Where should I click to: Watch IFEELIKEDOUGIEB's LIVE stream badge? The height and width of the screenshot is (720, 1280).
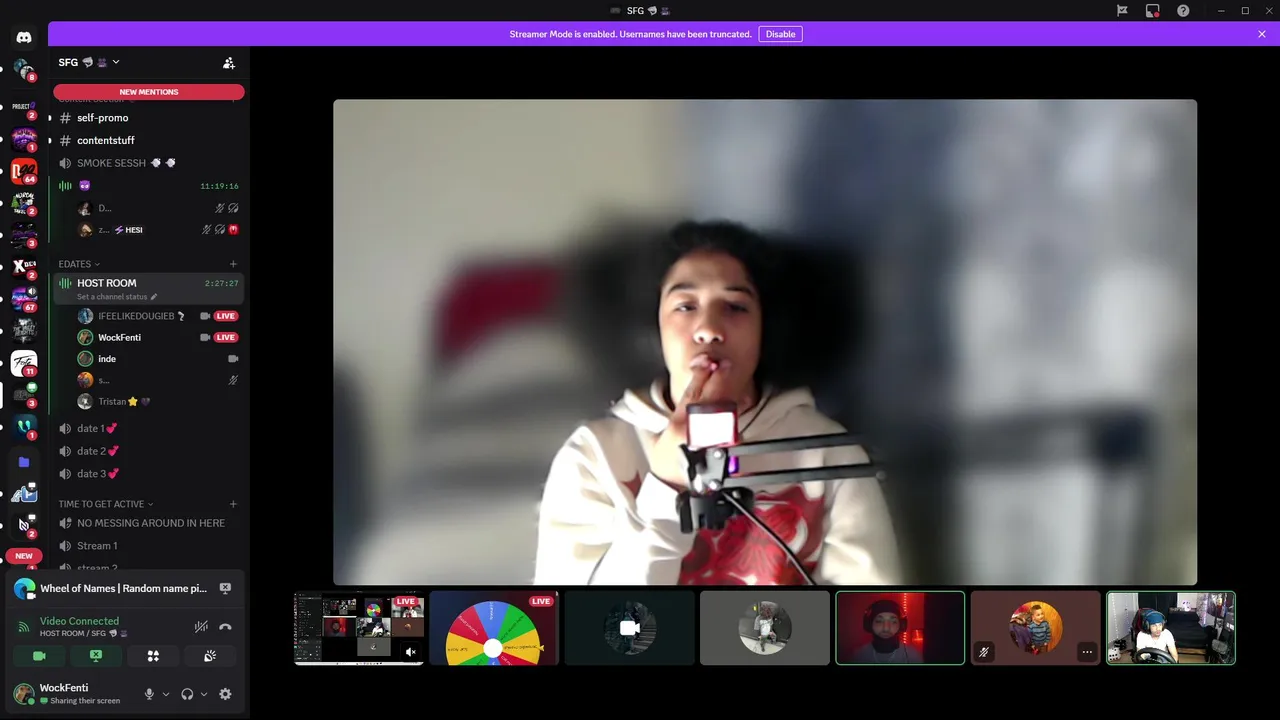[226, 316]
